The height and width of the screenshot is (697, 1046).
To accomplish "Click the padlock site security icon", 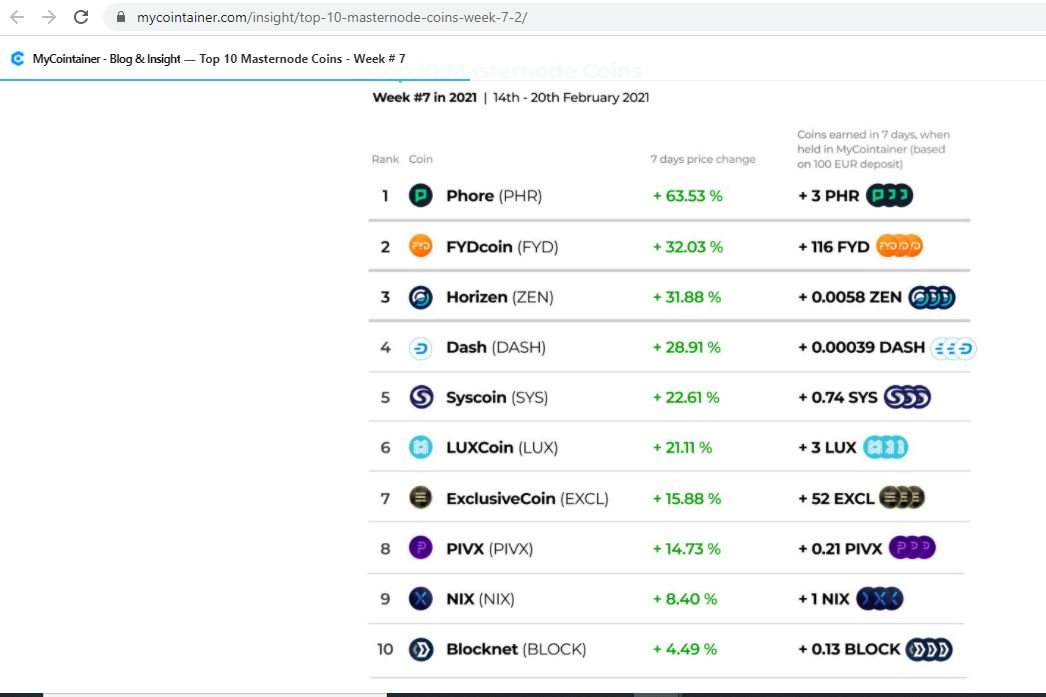I will (121, 17).
